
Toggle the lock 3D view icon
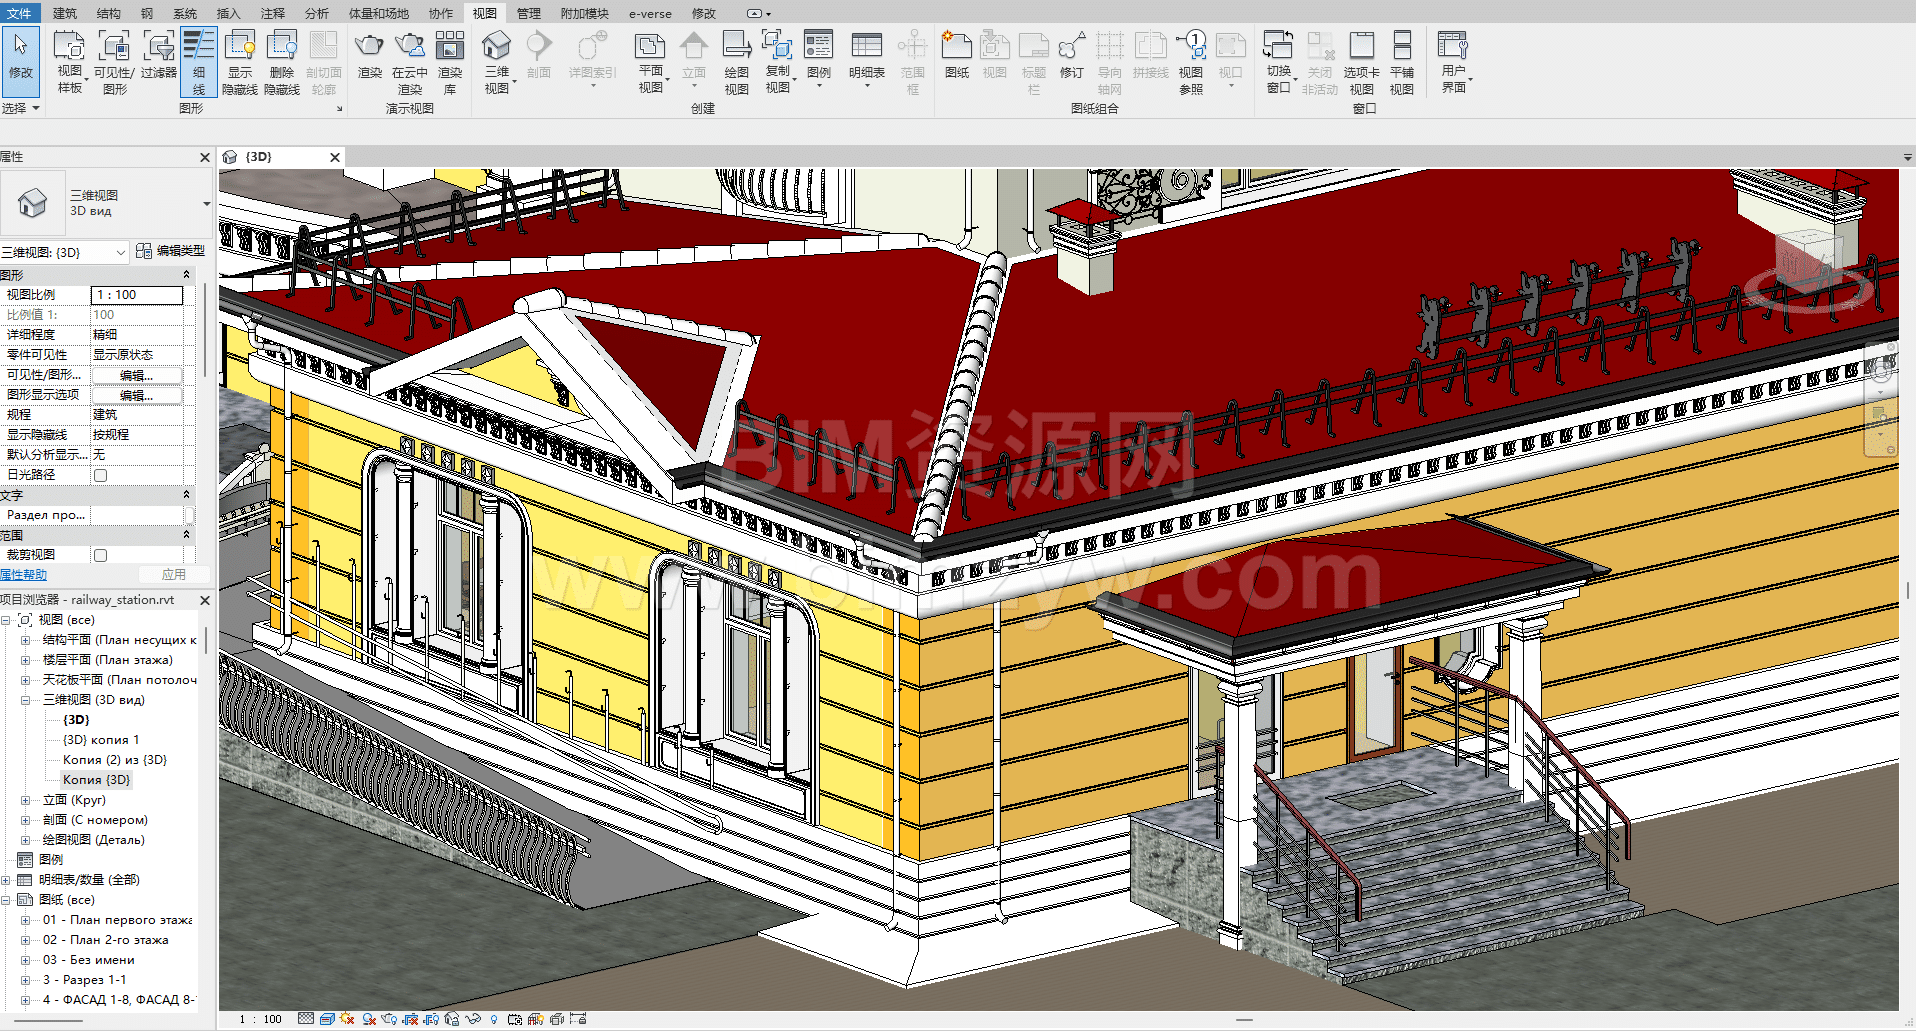click(x=452, y=1019)
